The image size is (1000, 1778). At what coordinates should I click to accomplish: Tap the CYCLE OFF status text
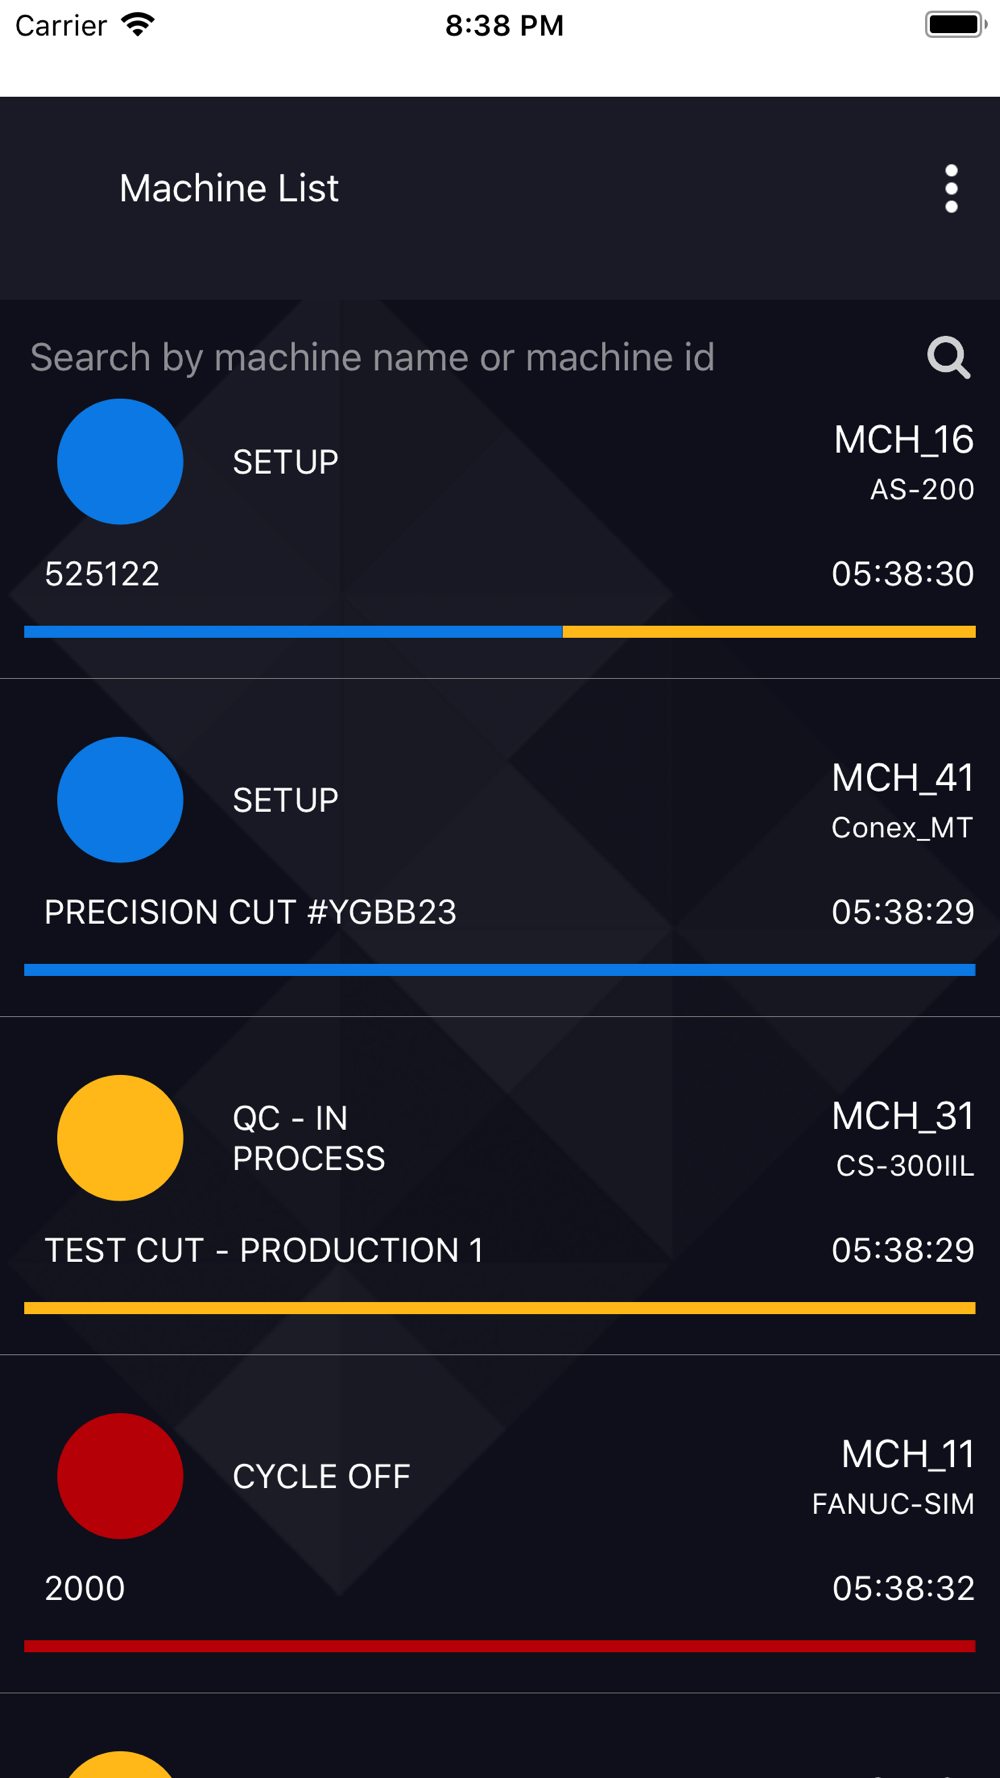pyautogui.click(x=321, y=1476)
